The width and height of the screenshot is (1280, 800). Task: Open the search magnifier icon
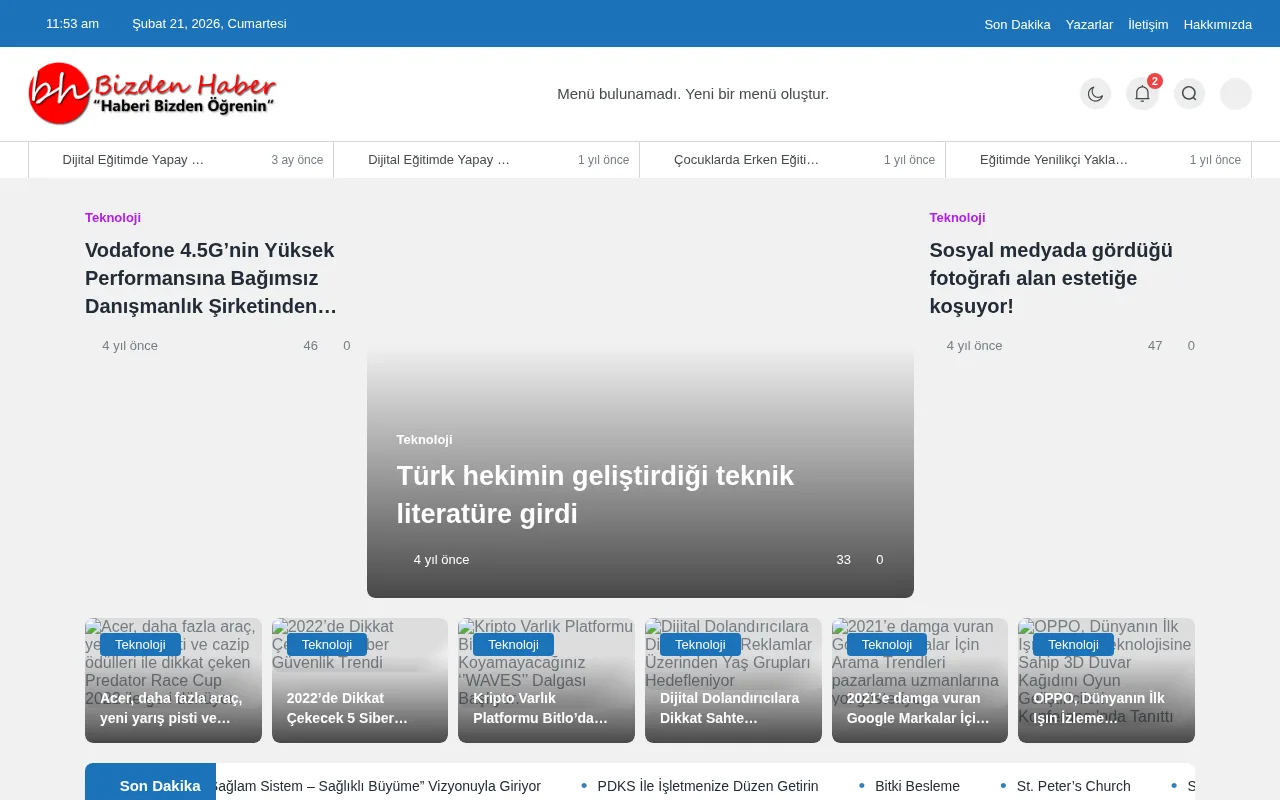click(1189, 93)
